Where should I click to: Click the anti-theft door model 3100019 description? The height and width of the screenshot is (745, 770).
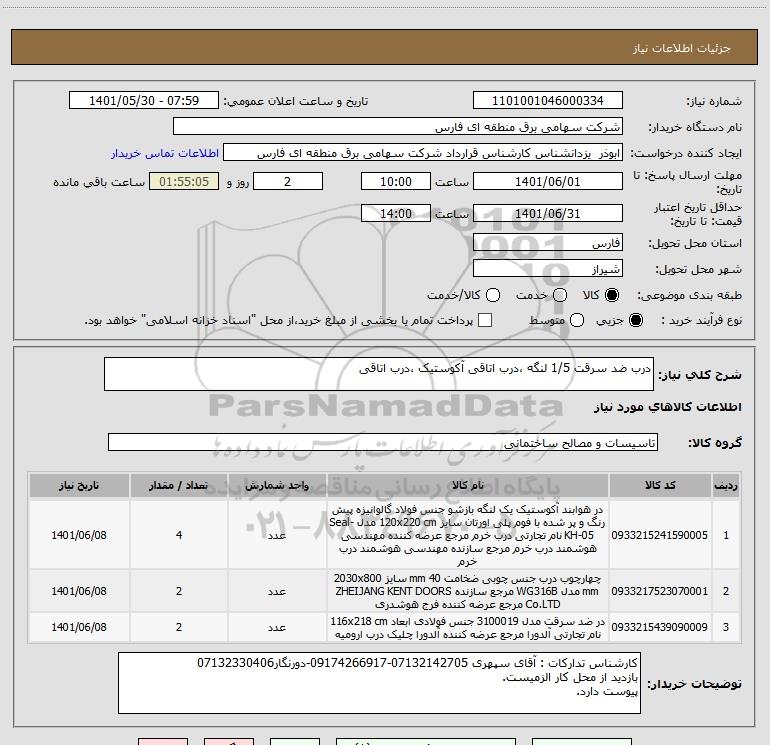click(468, 628)
